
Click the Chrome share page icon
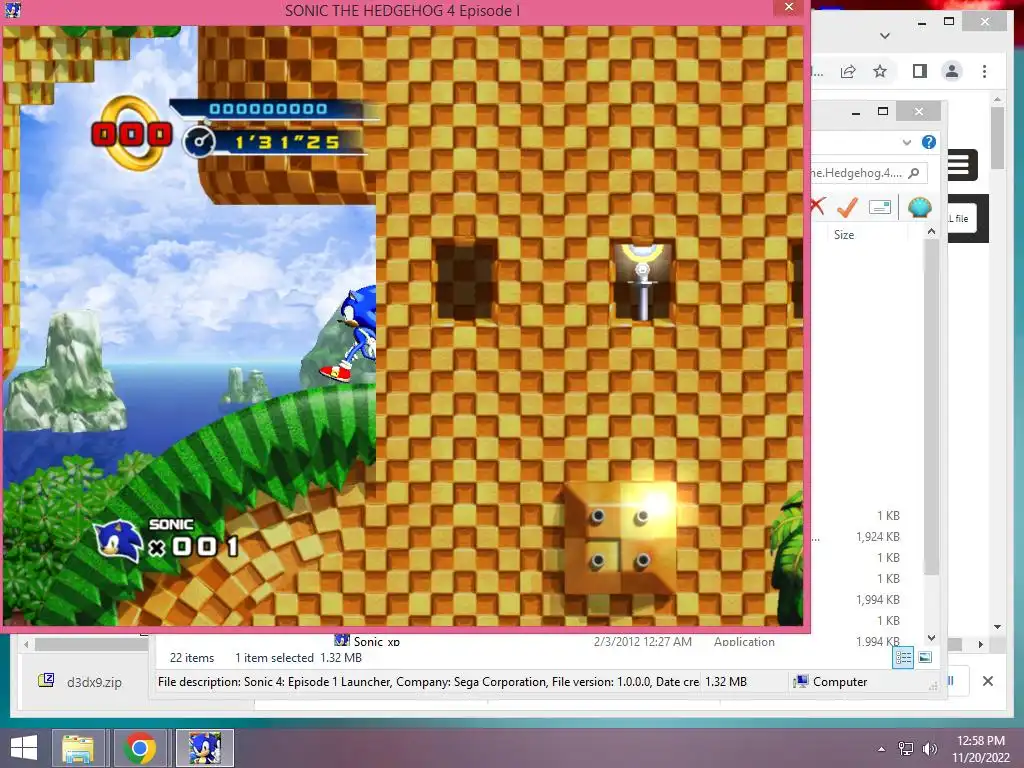(x=848, y=71)
